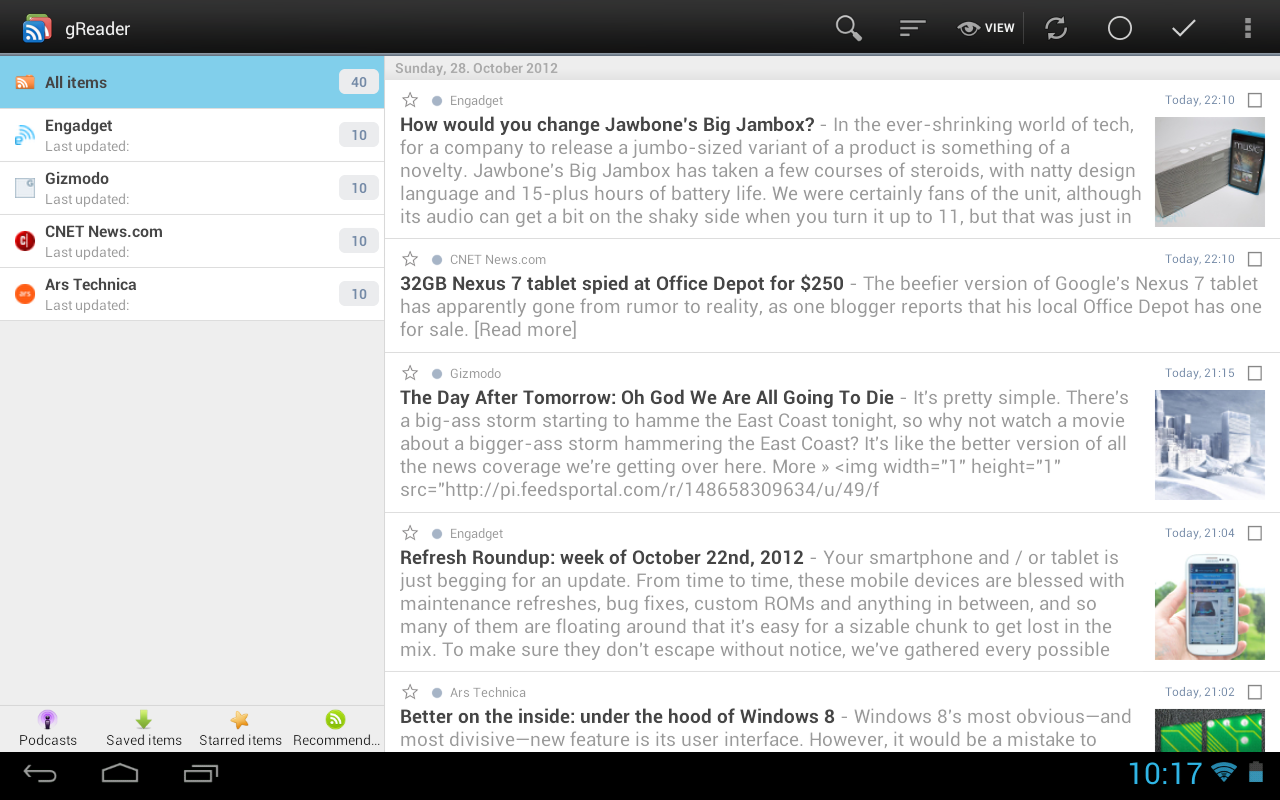Click the CNET News.com source label on Nexus article

click(x=498, y=260)
